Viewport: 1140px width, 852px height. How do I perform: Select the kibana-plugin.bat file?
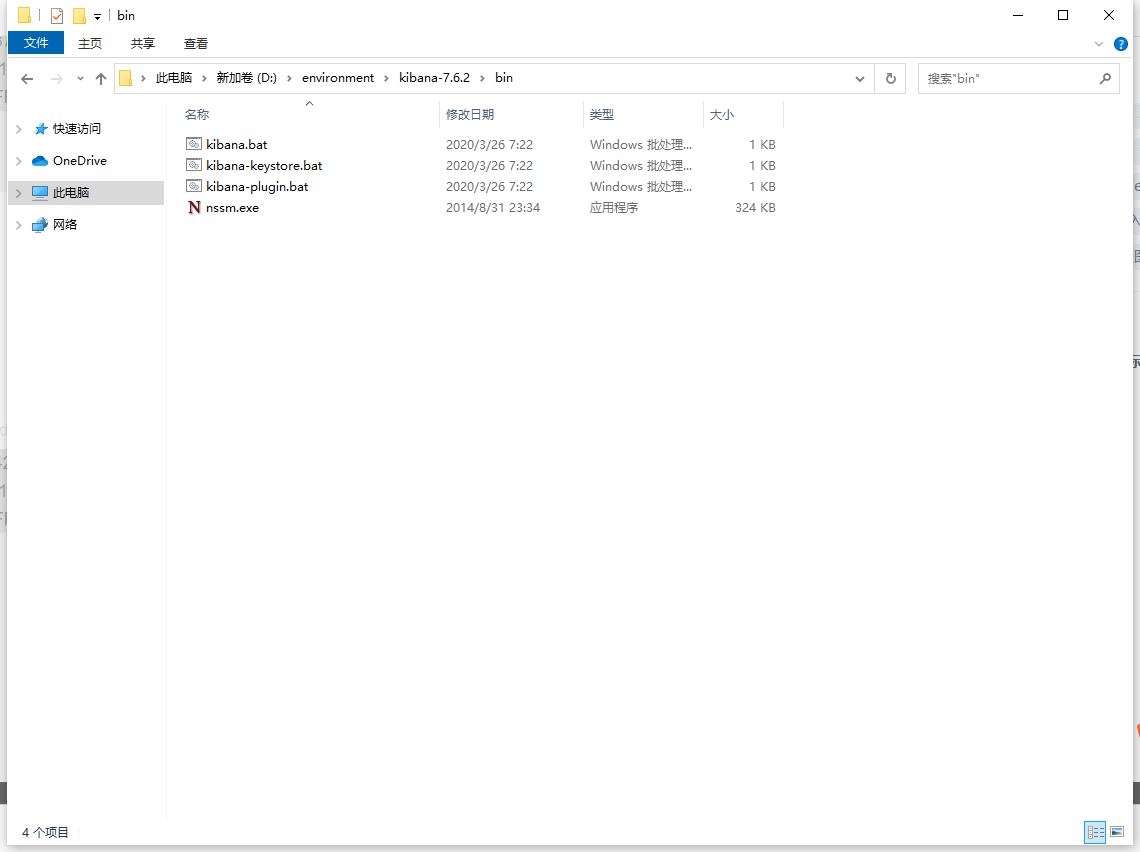(x=257, y=187)
